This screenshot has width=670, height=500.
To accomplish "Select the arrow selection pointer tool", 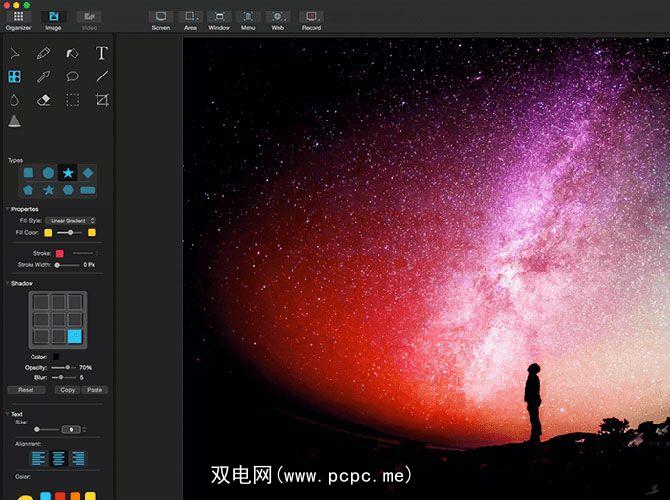I will pyautogui.click(x=15, y=53).
